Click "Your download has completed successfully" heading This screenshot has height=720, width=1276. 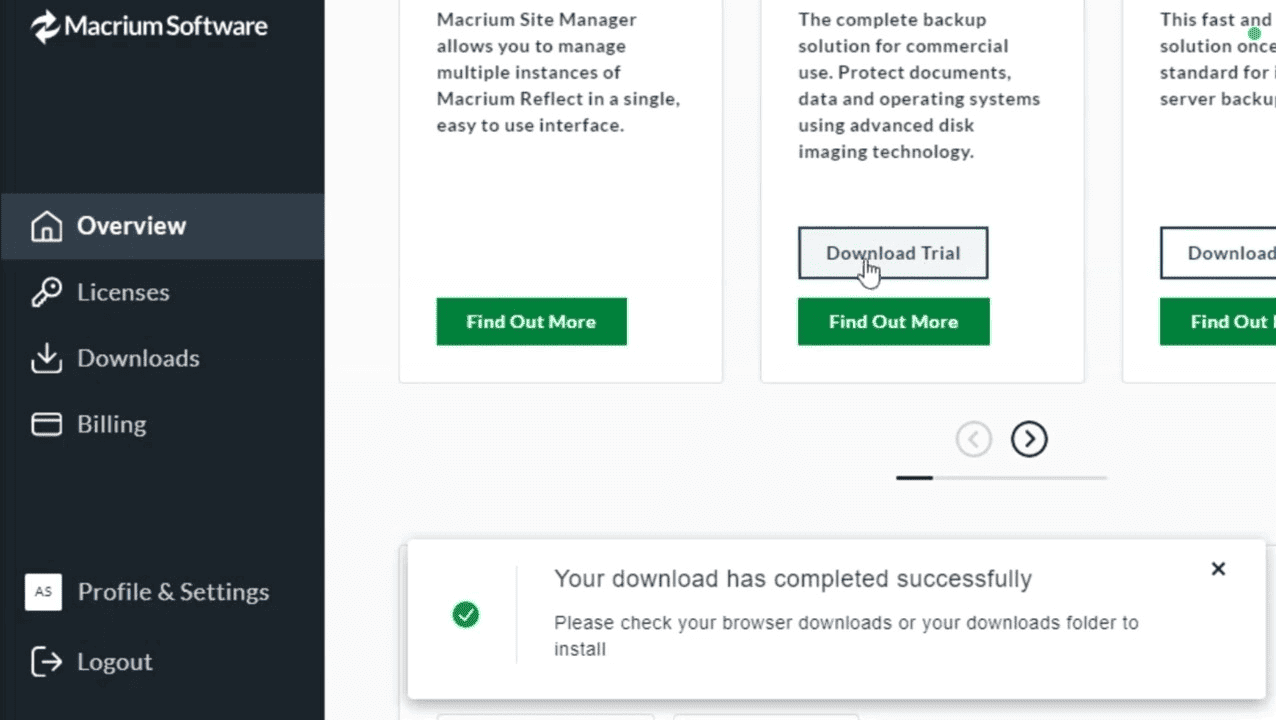[793, 579]
